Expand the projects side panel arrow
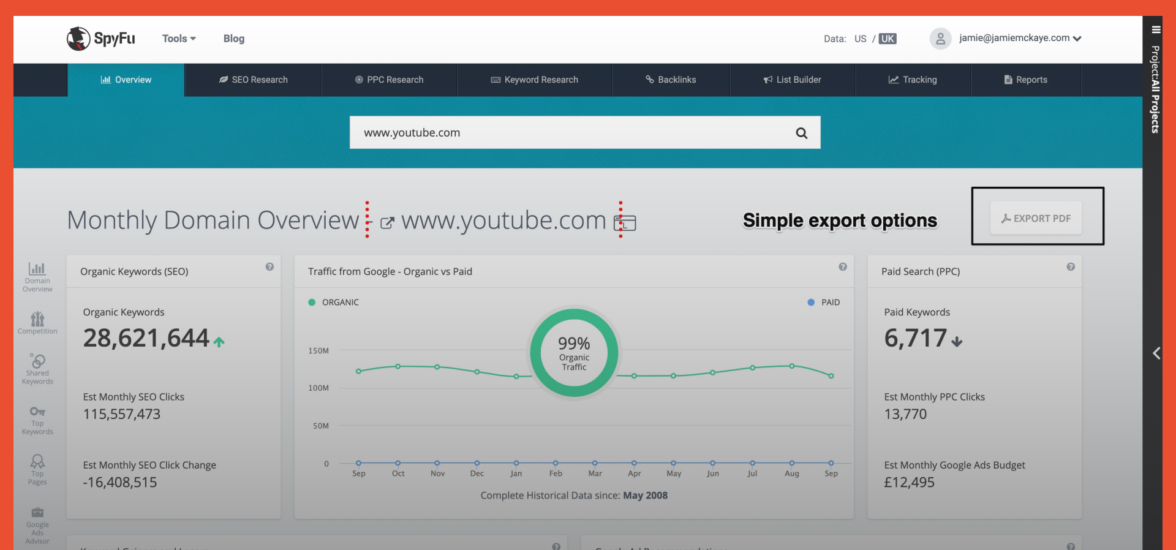The width and height of the screenshot is (1176, 550). [1156, 353]
